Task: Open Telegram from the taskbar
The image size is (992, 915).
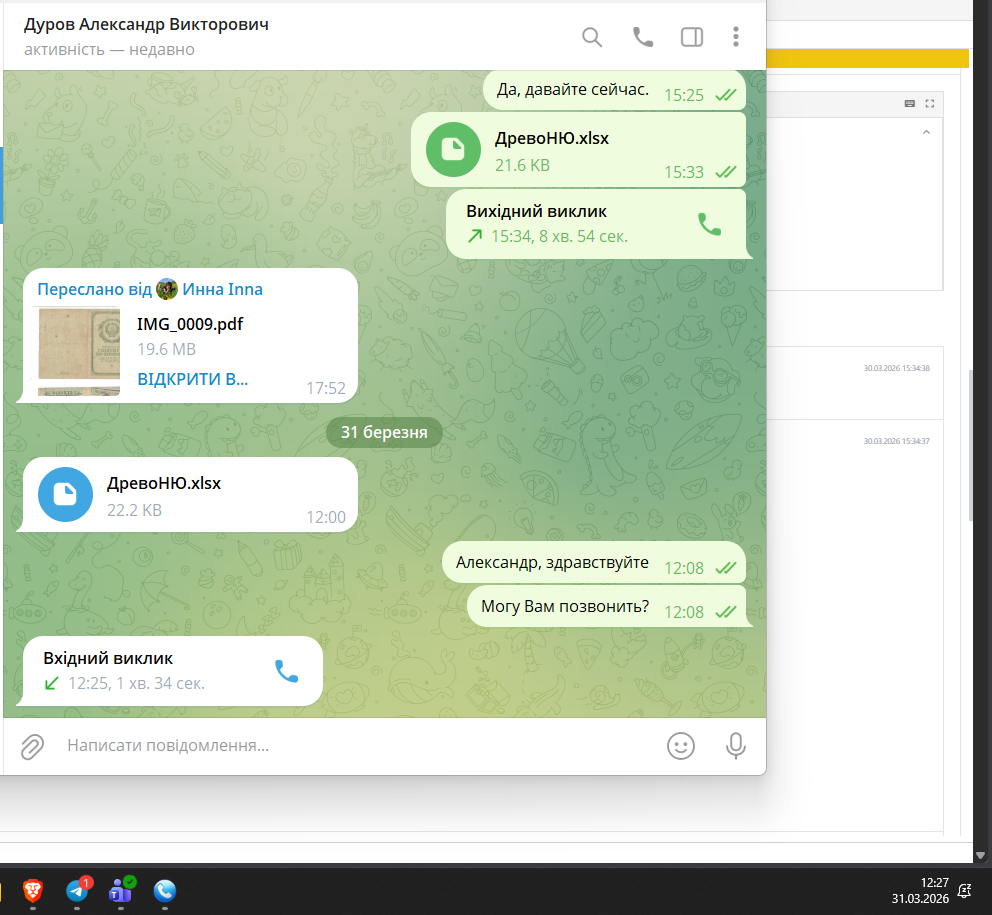Action: pyautogui.click(x=77, y=891)
